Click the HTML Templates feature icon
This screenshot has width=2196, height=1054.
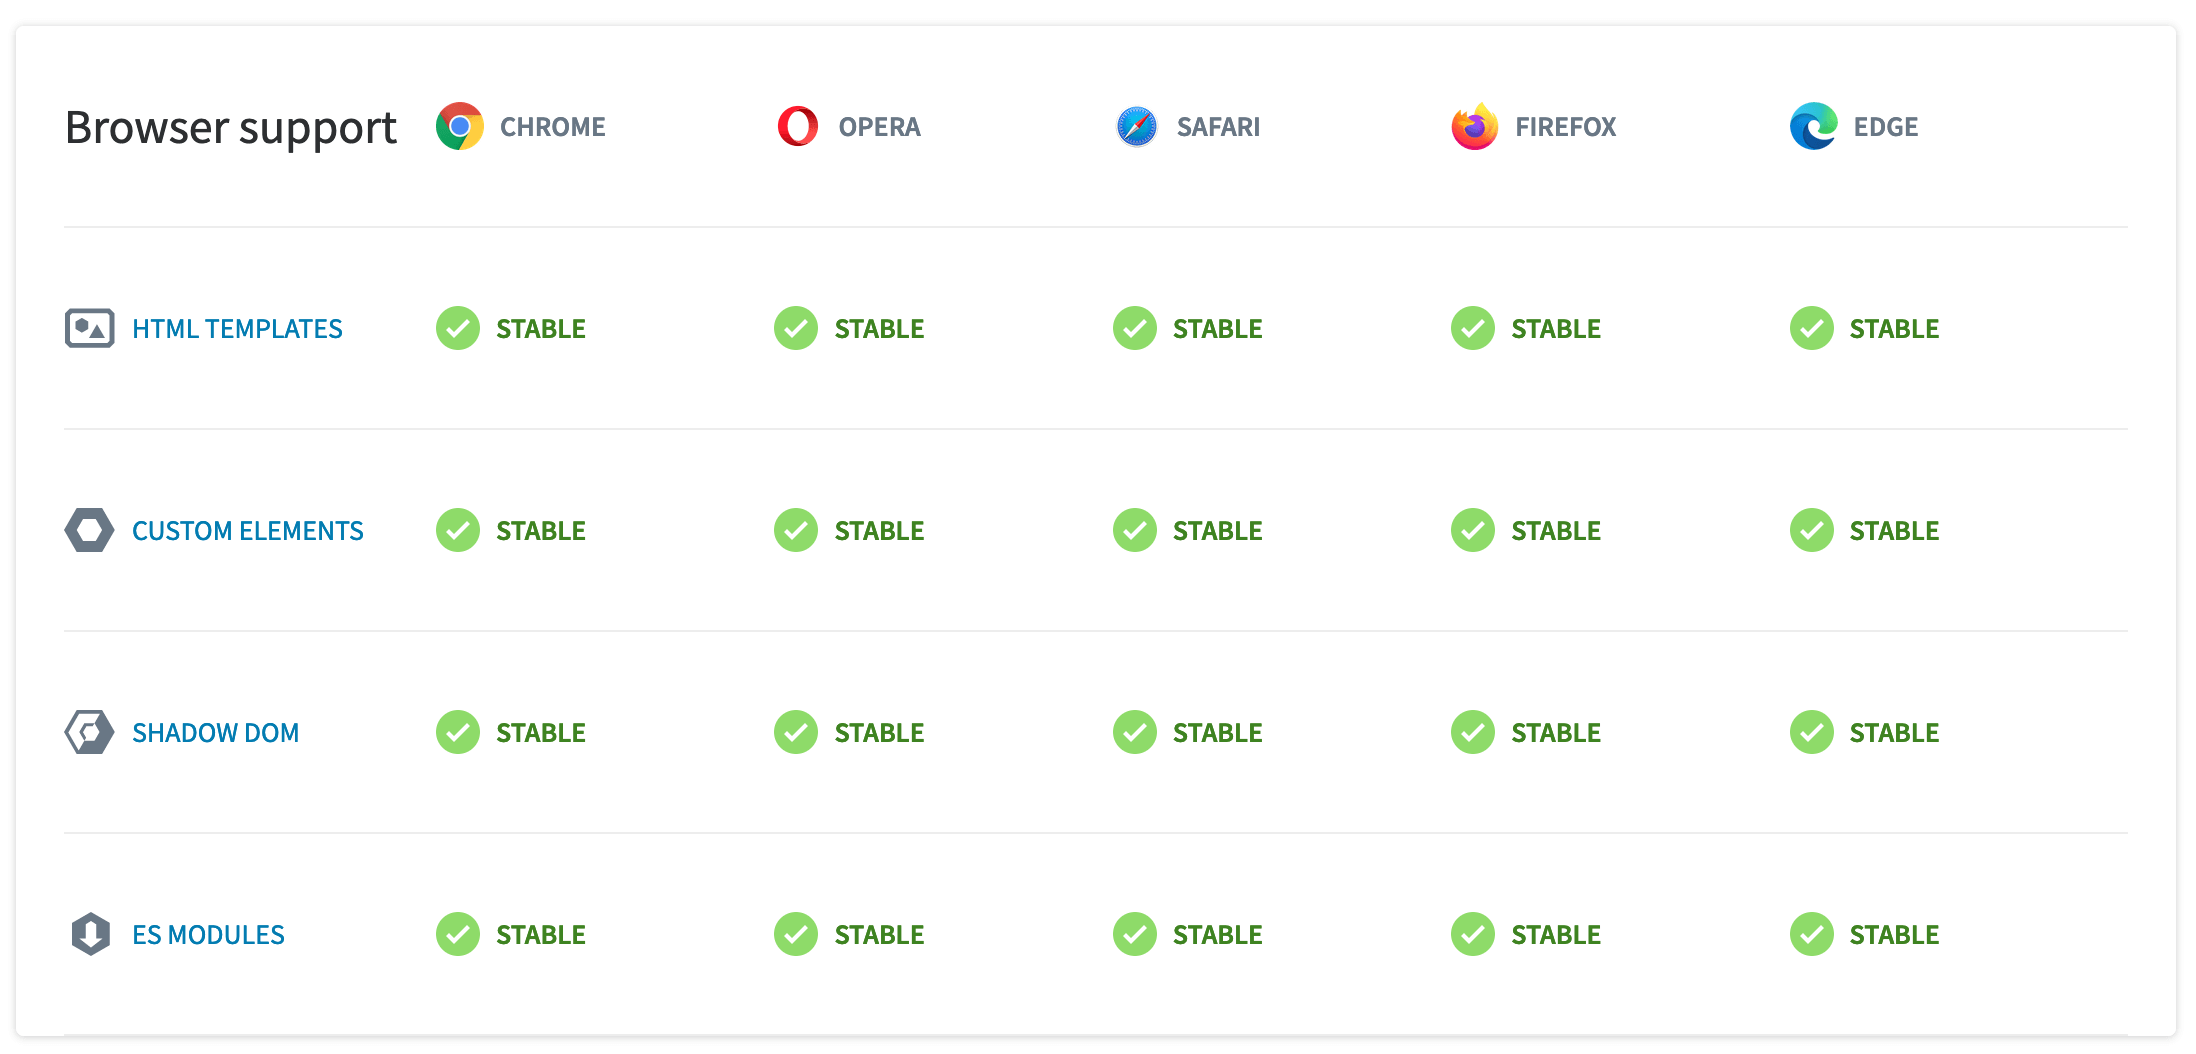coord(90,329)
